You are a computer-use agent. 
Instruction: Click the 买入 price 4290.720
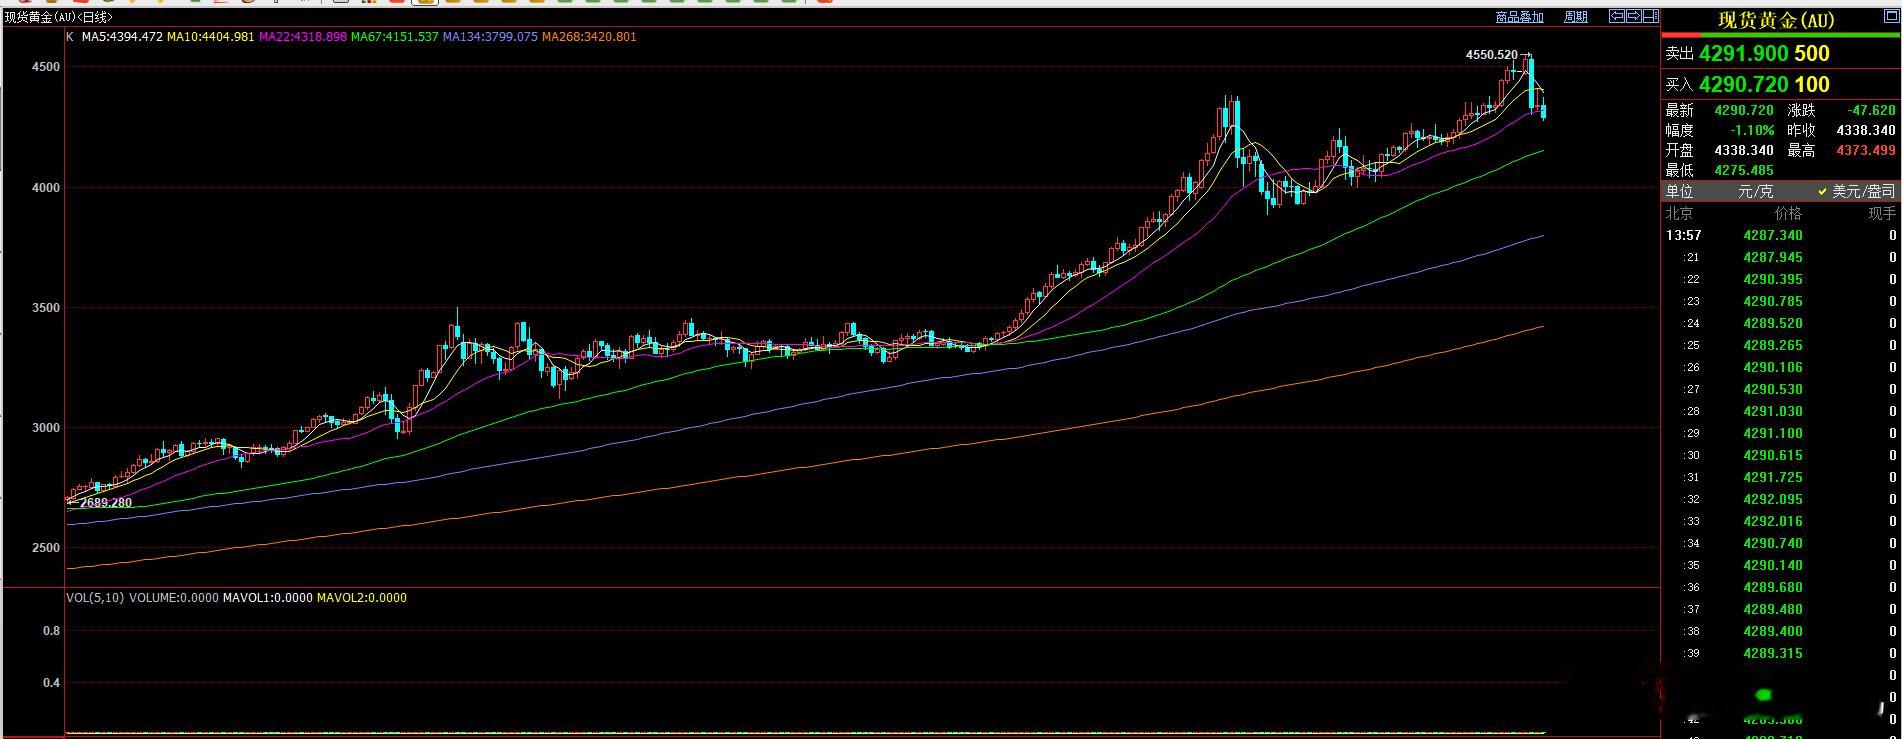click(x=1744, y=85)
